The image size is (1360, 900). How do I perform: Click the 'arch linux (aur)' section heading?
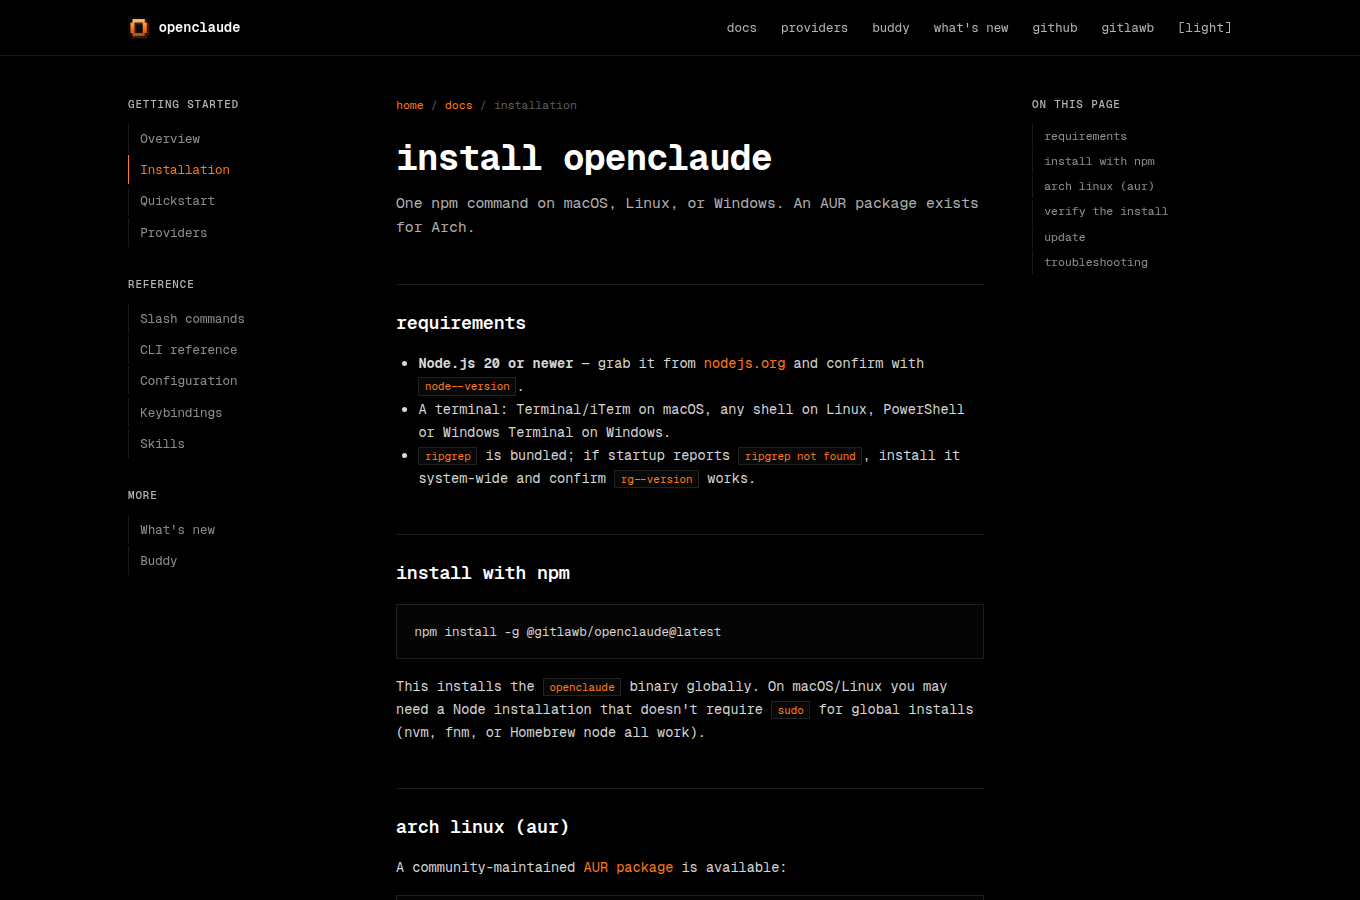[483, 827]
